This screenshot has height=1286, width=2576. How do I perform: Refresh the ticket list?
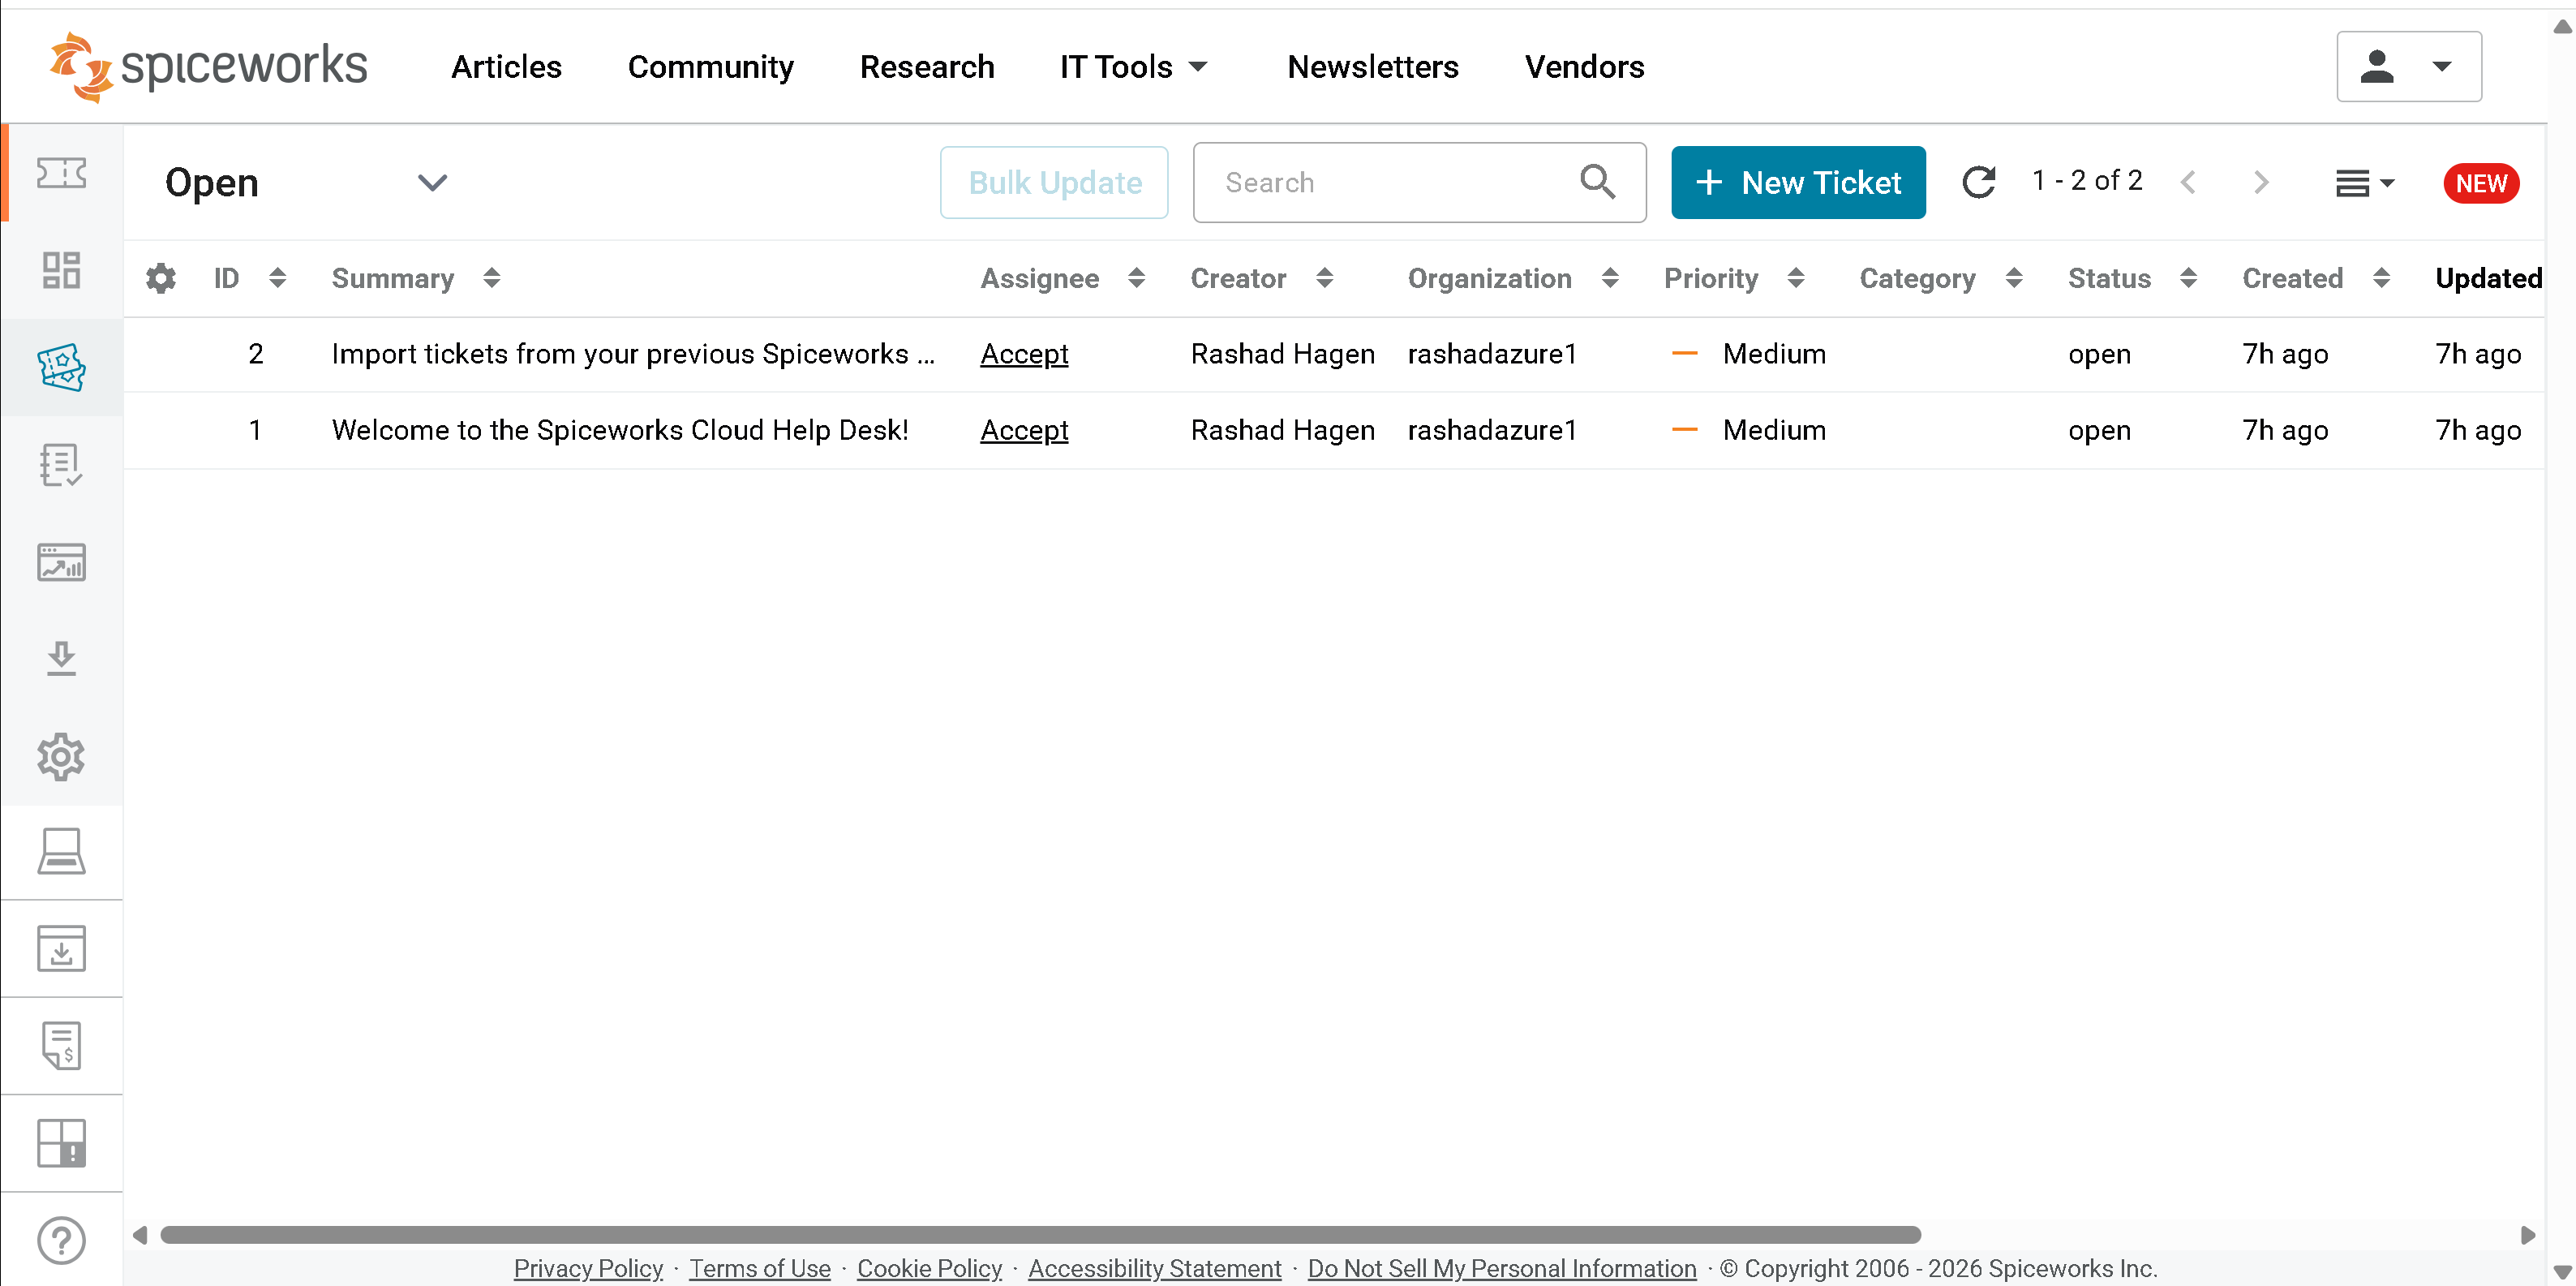coord(1978,182)
